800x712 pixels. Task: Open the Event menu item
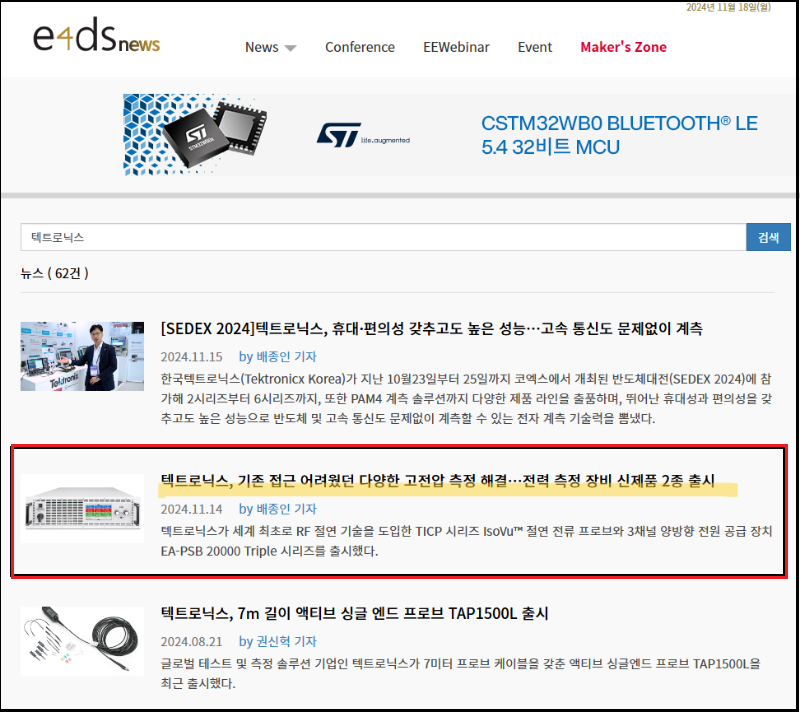click(535, 47)
